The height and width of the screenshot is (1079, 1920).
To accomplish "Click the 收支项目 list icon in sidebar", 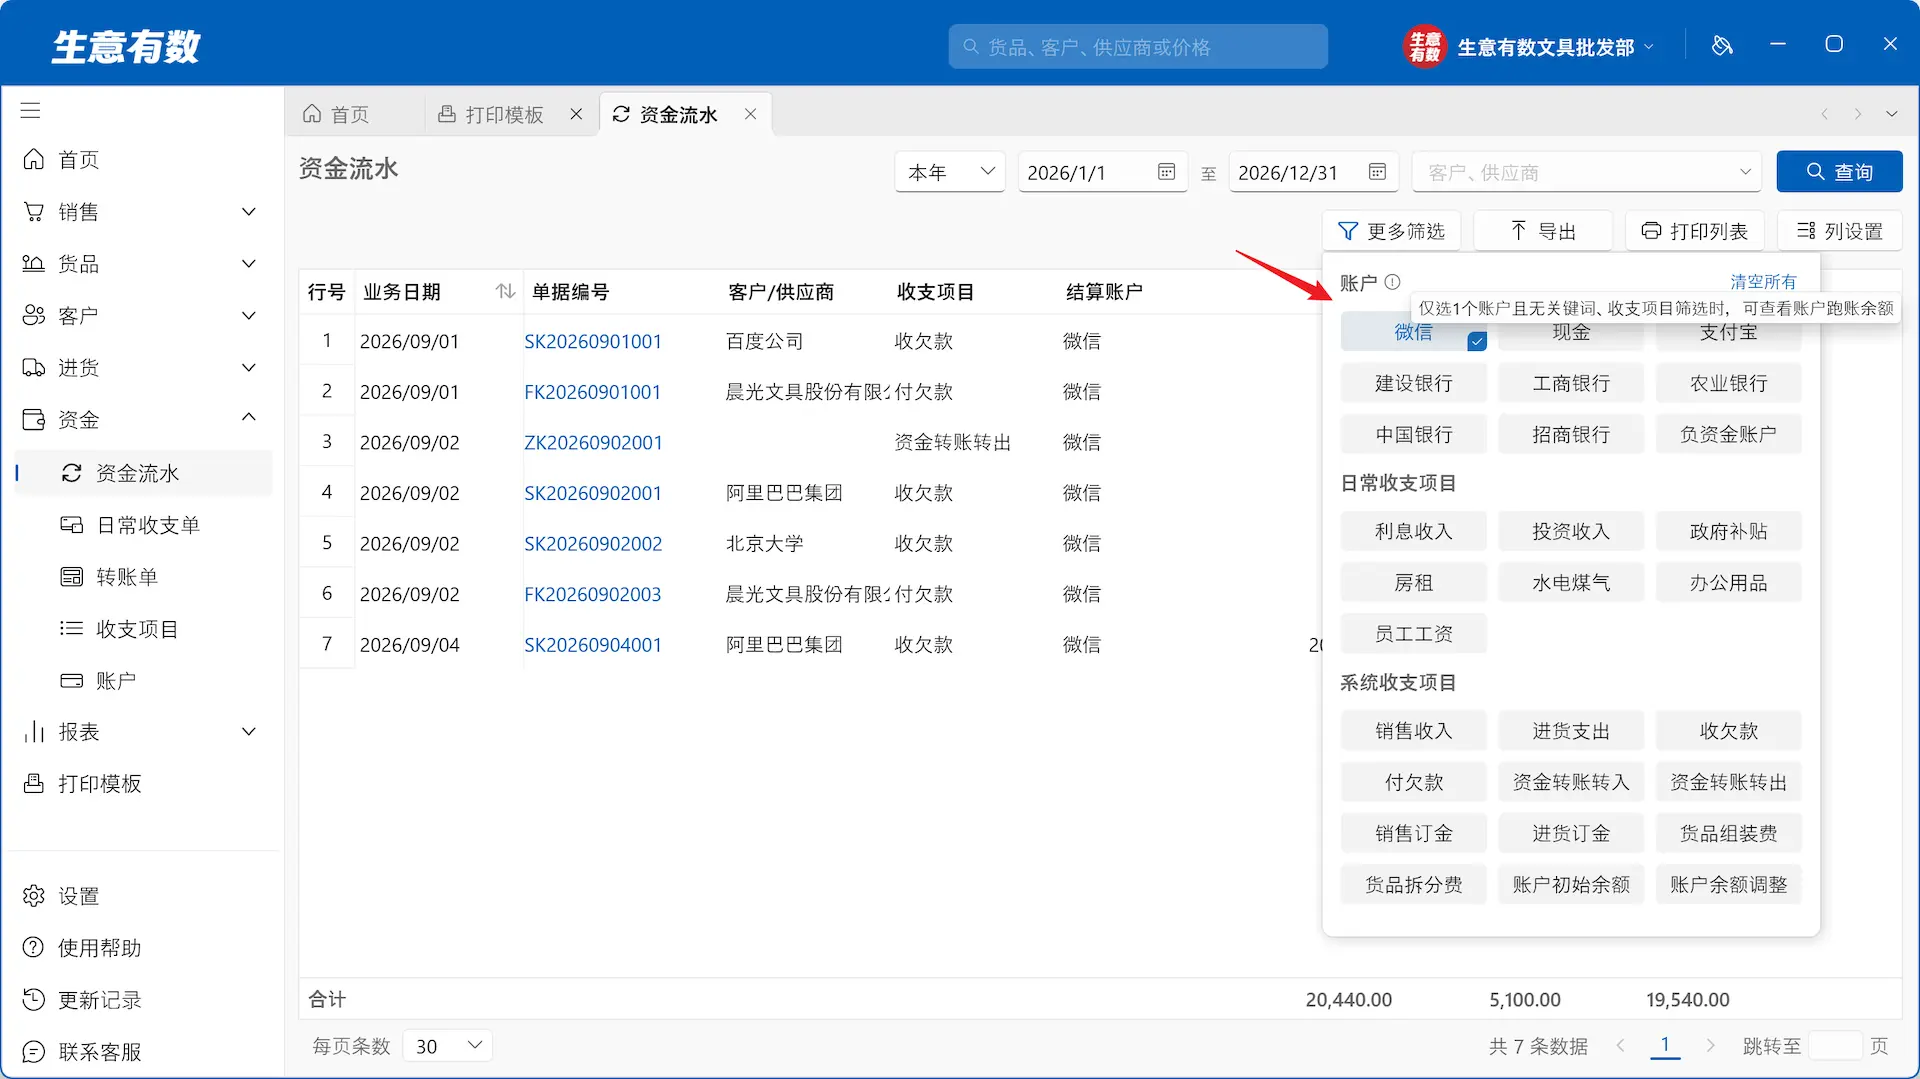I will pyautogui.click(x=72, y=628).
